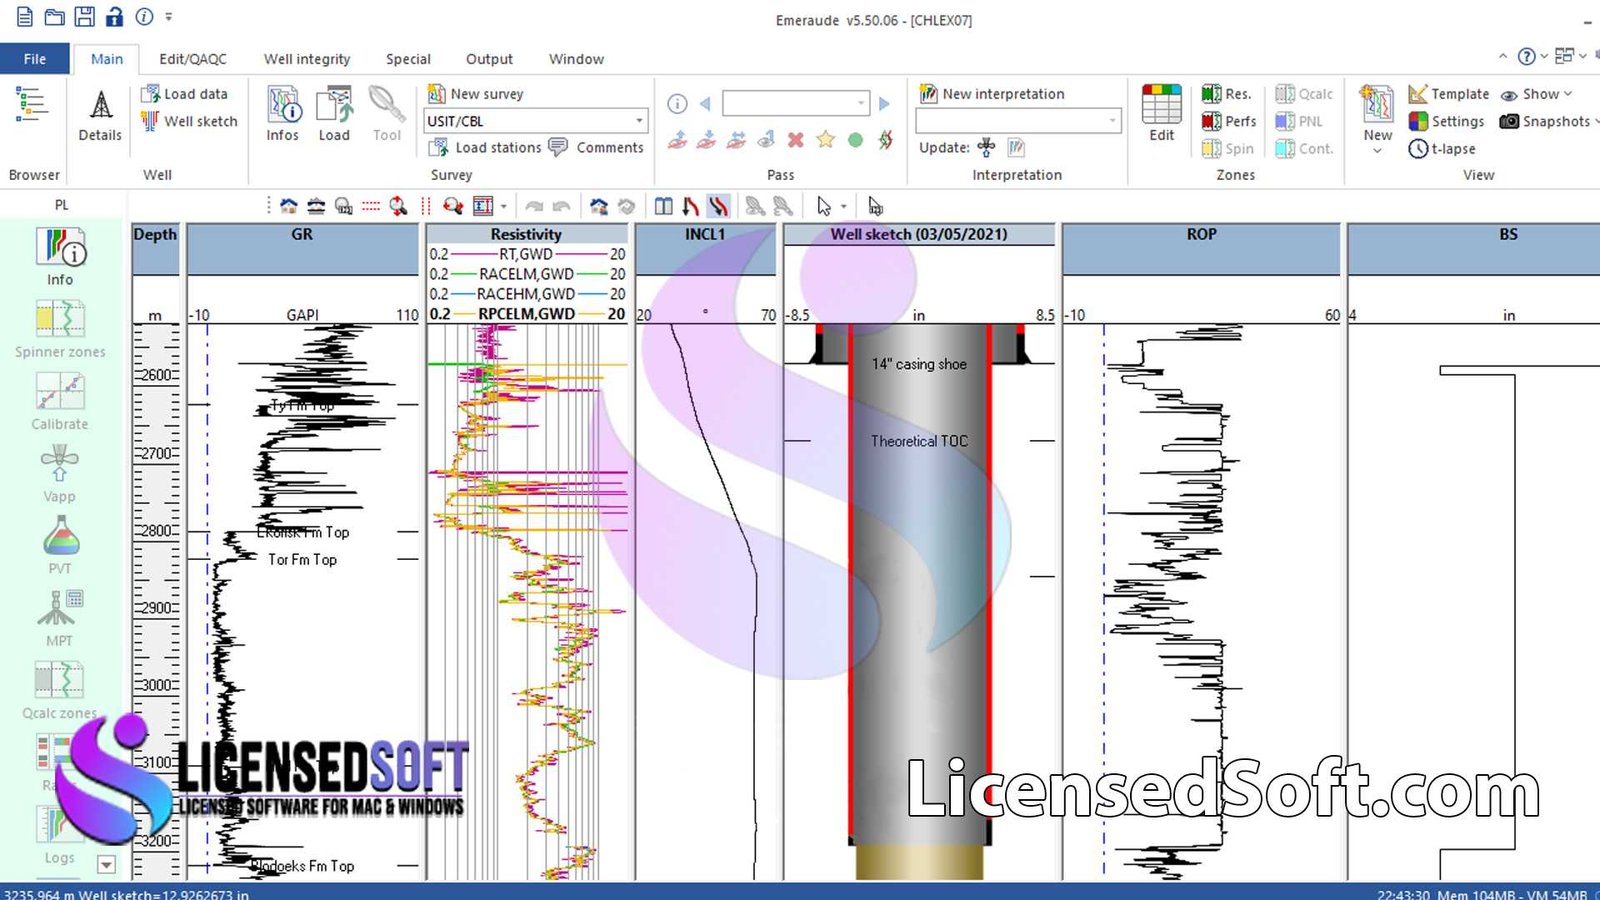Click Perfs zones button
The height and width of the screenshot is (900, 1600).
1229,121
